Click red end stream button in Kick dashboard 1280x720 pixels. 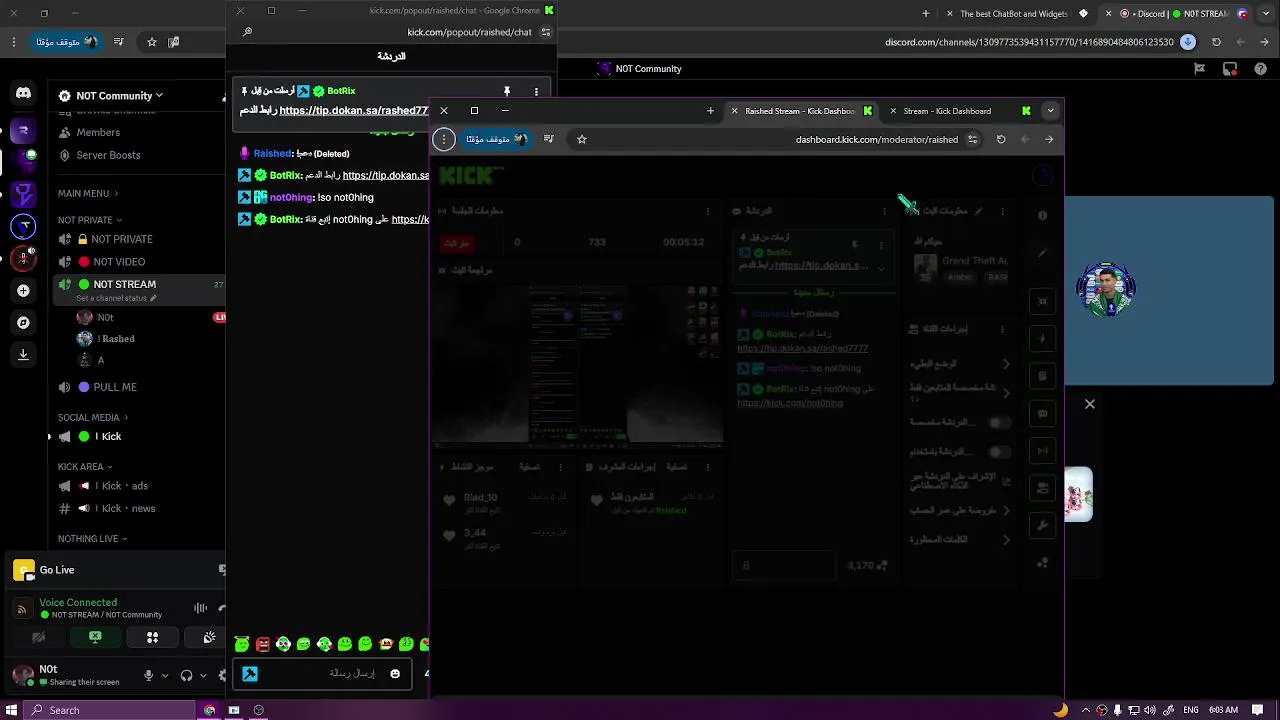point(457,243)
